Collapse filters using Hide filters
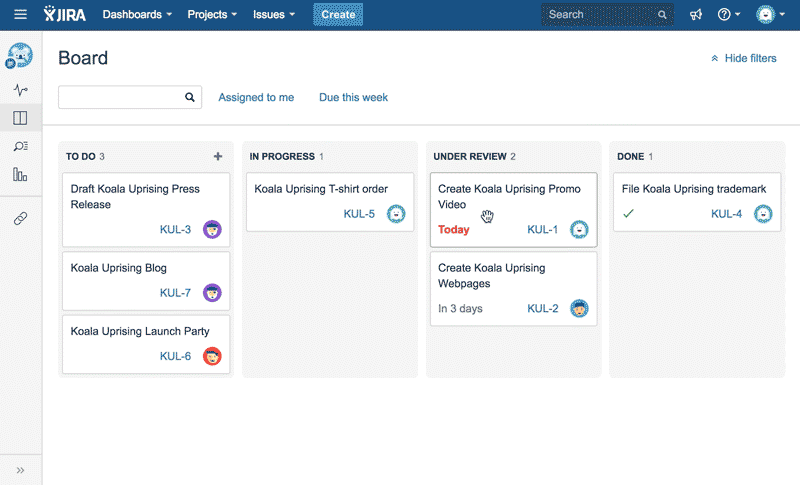 click(742, 58)
